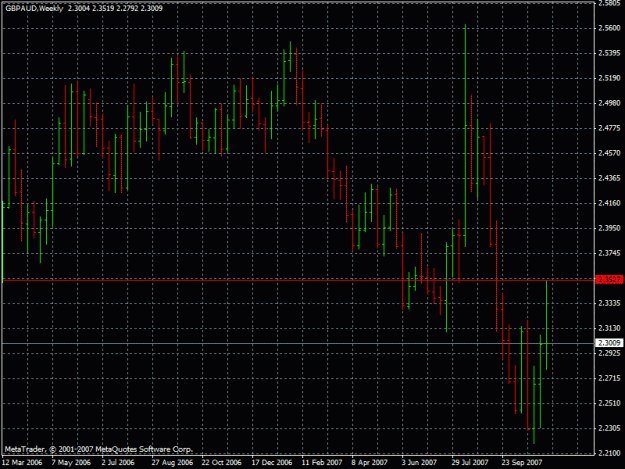Click the 2 Jul 2006 date label
Screen dimensions: 625x469
(118, 463)
